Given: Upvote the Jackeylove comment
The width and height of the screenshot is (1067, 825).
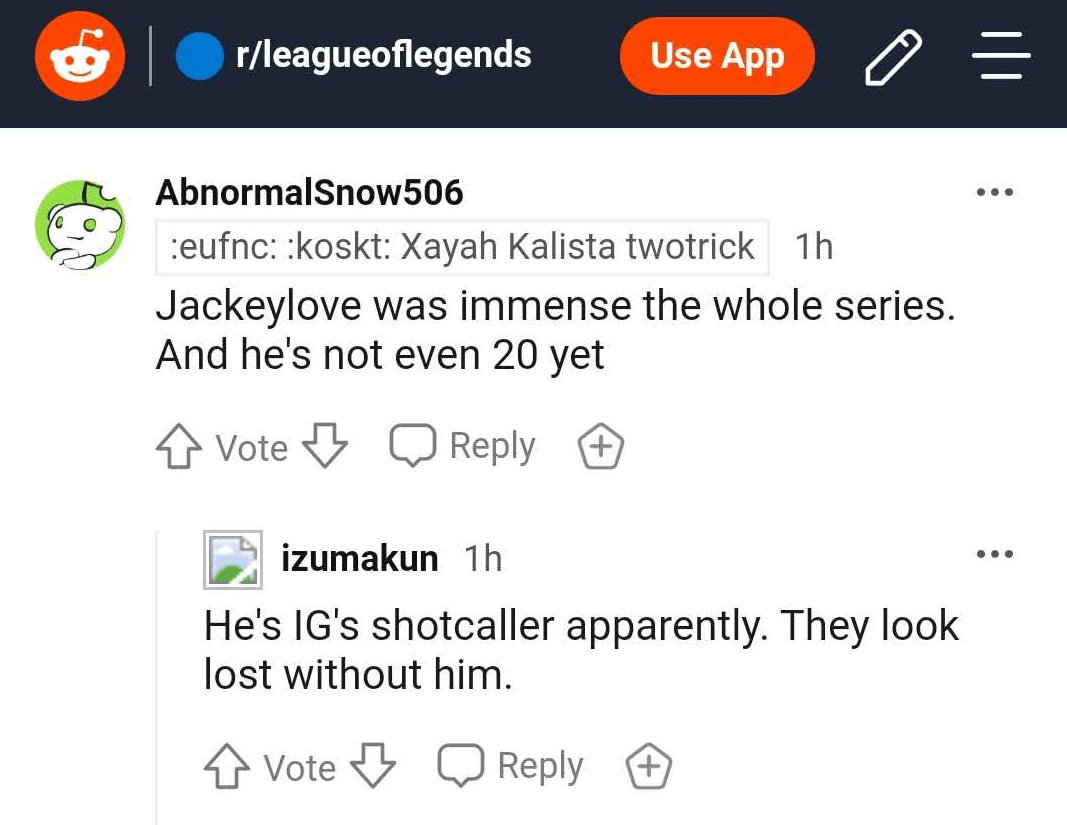Looking at the screenshot, I should click(177, 447).
